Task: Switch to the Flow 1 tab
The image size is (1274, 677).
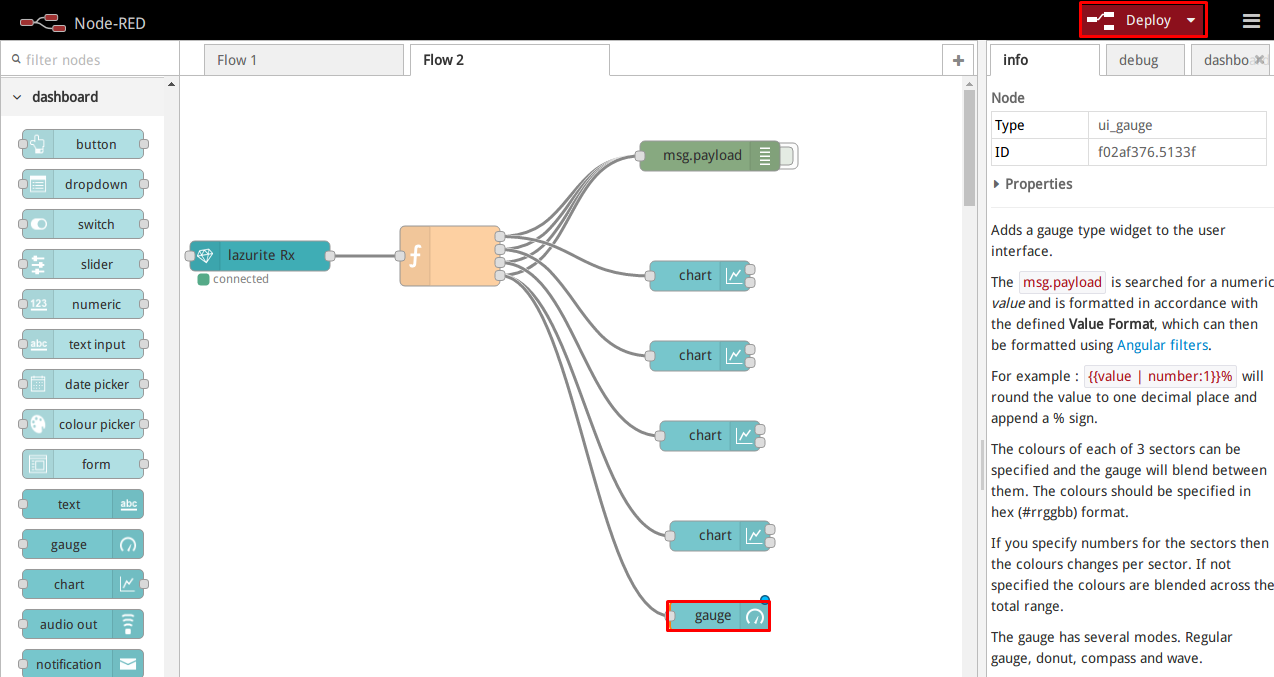Action: pos(305,60)
